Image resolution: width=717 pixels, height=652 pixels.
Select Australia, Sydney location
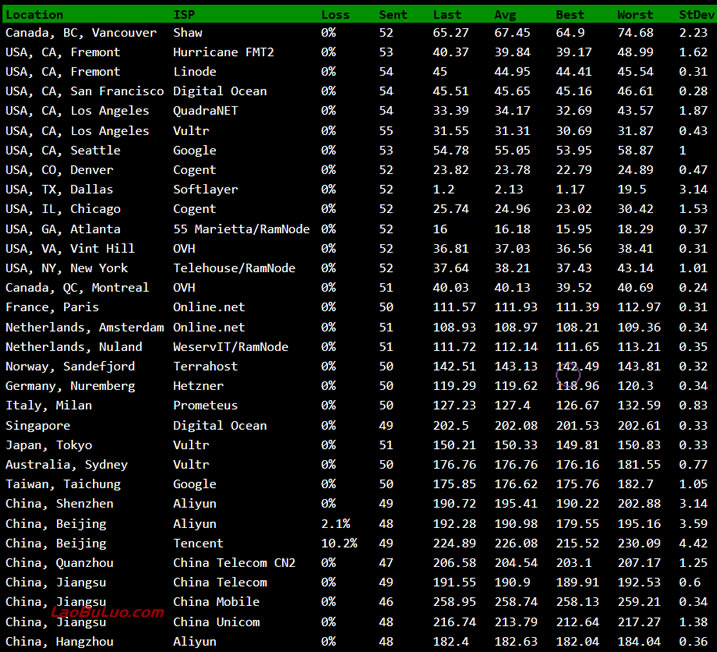[67, 465]
